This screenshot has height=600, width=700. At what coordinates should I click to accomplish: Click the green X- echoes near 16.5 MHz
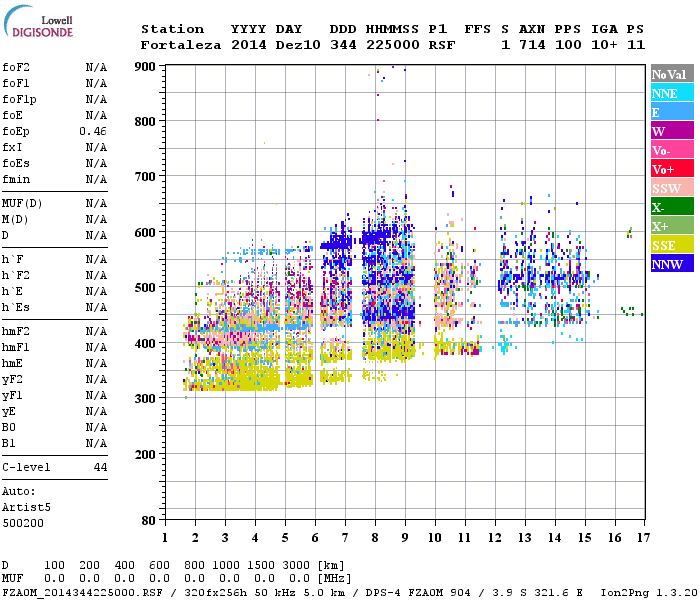click(632, 311)
